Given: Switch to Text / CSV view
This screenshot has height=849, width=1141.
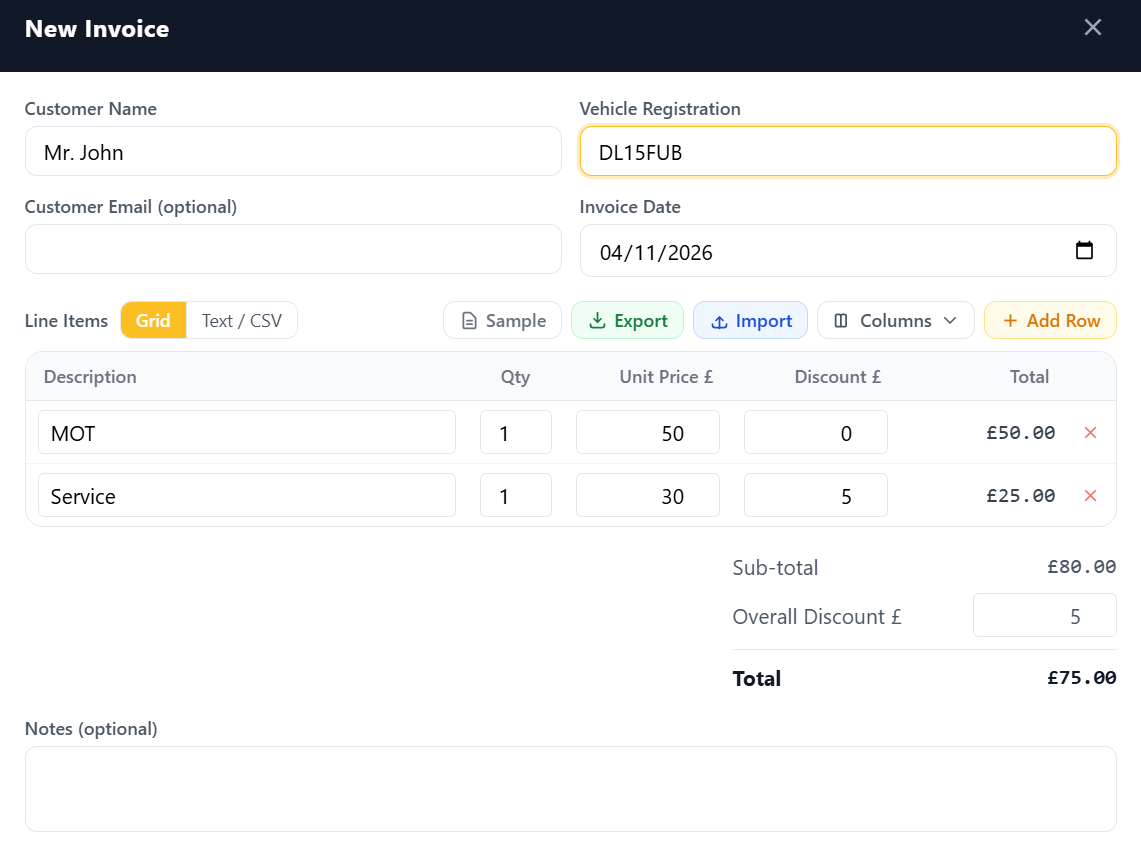Looking at the screenshot, I should pos(242,321).
